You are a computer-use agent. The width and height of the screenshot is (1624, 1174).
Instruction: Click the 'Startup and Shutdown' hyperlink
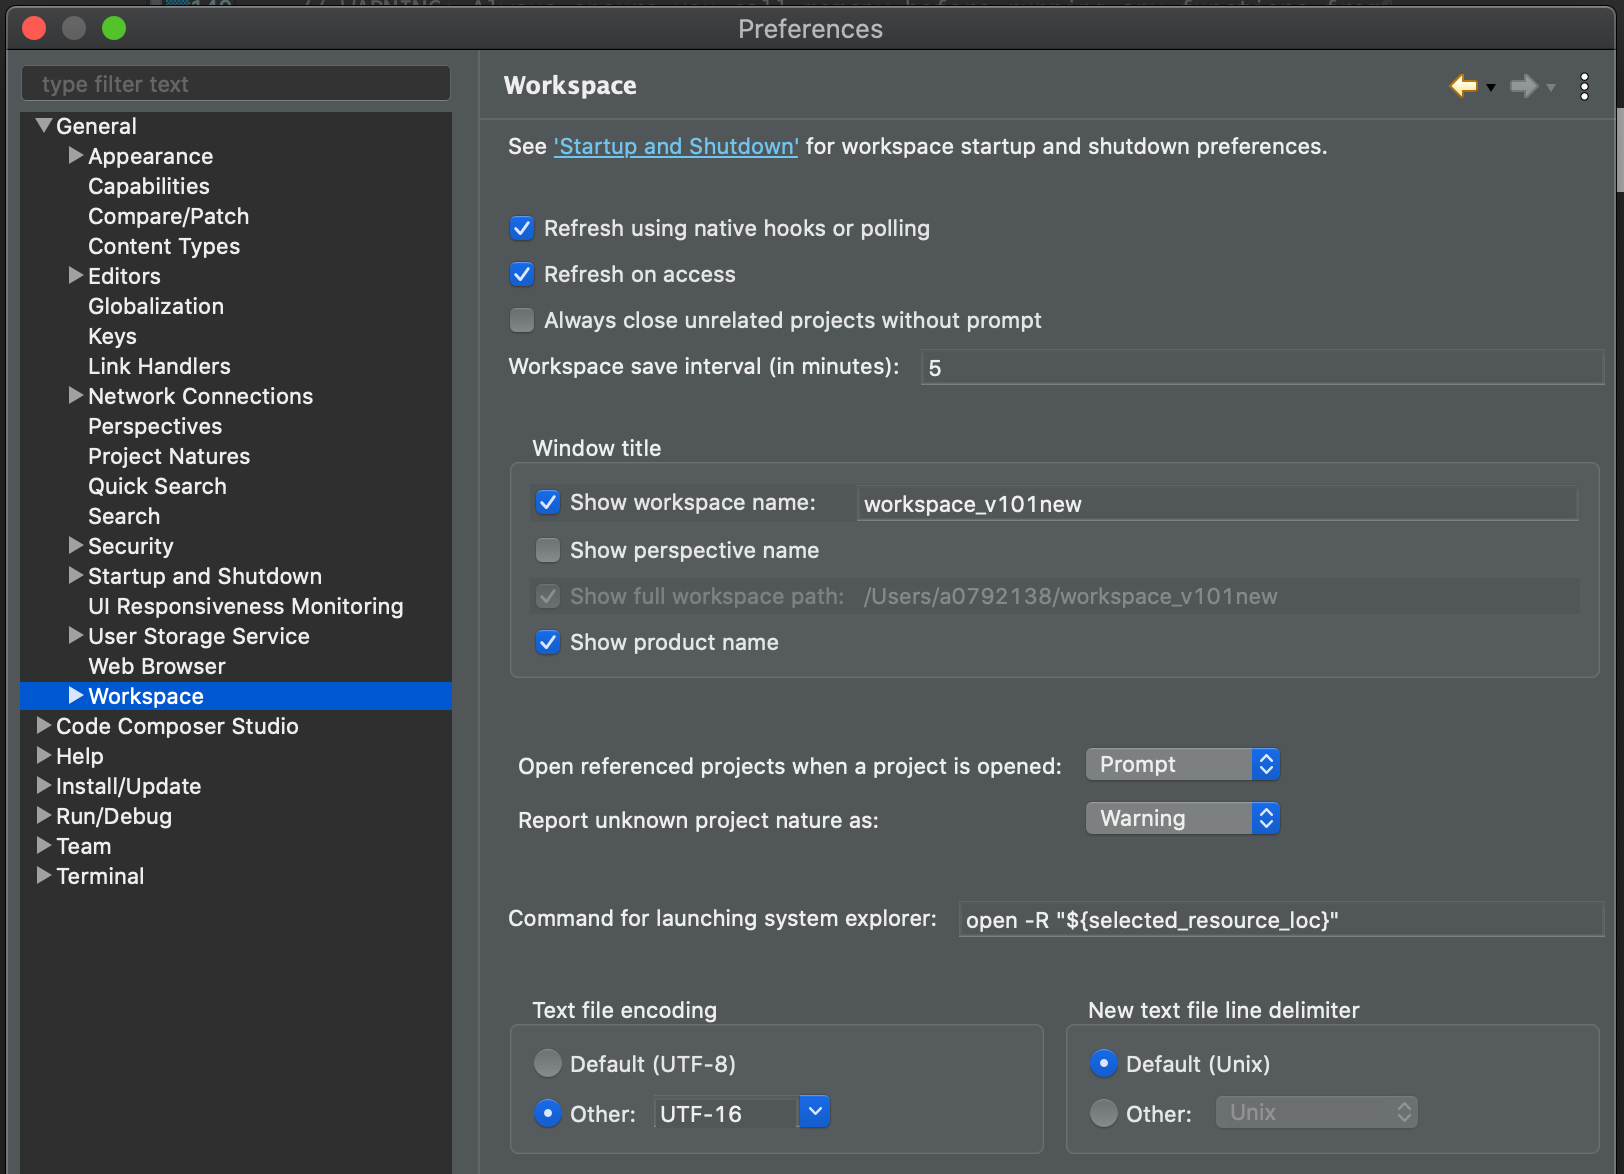[x=676, y=146]
